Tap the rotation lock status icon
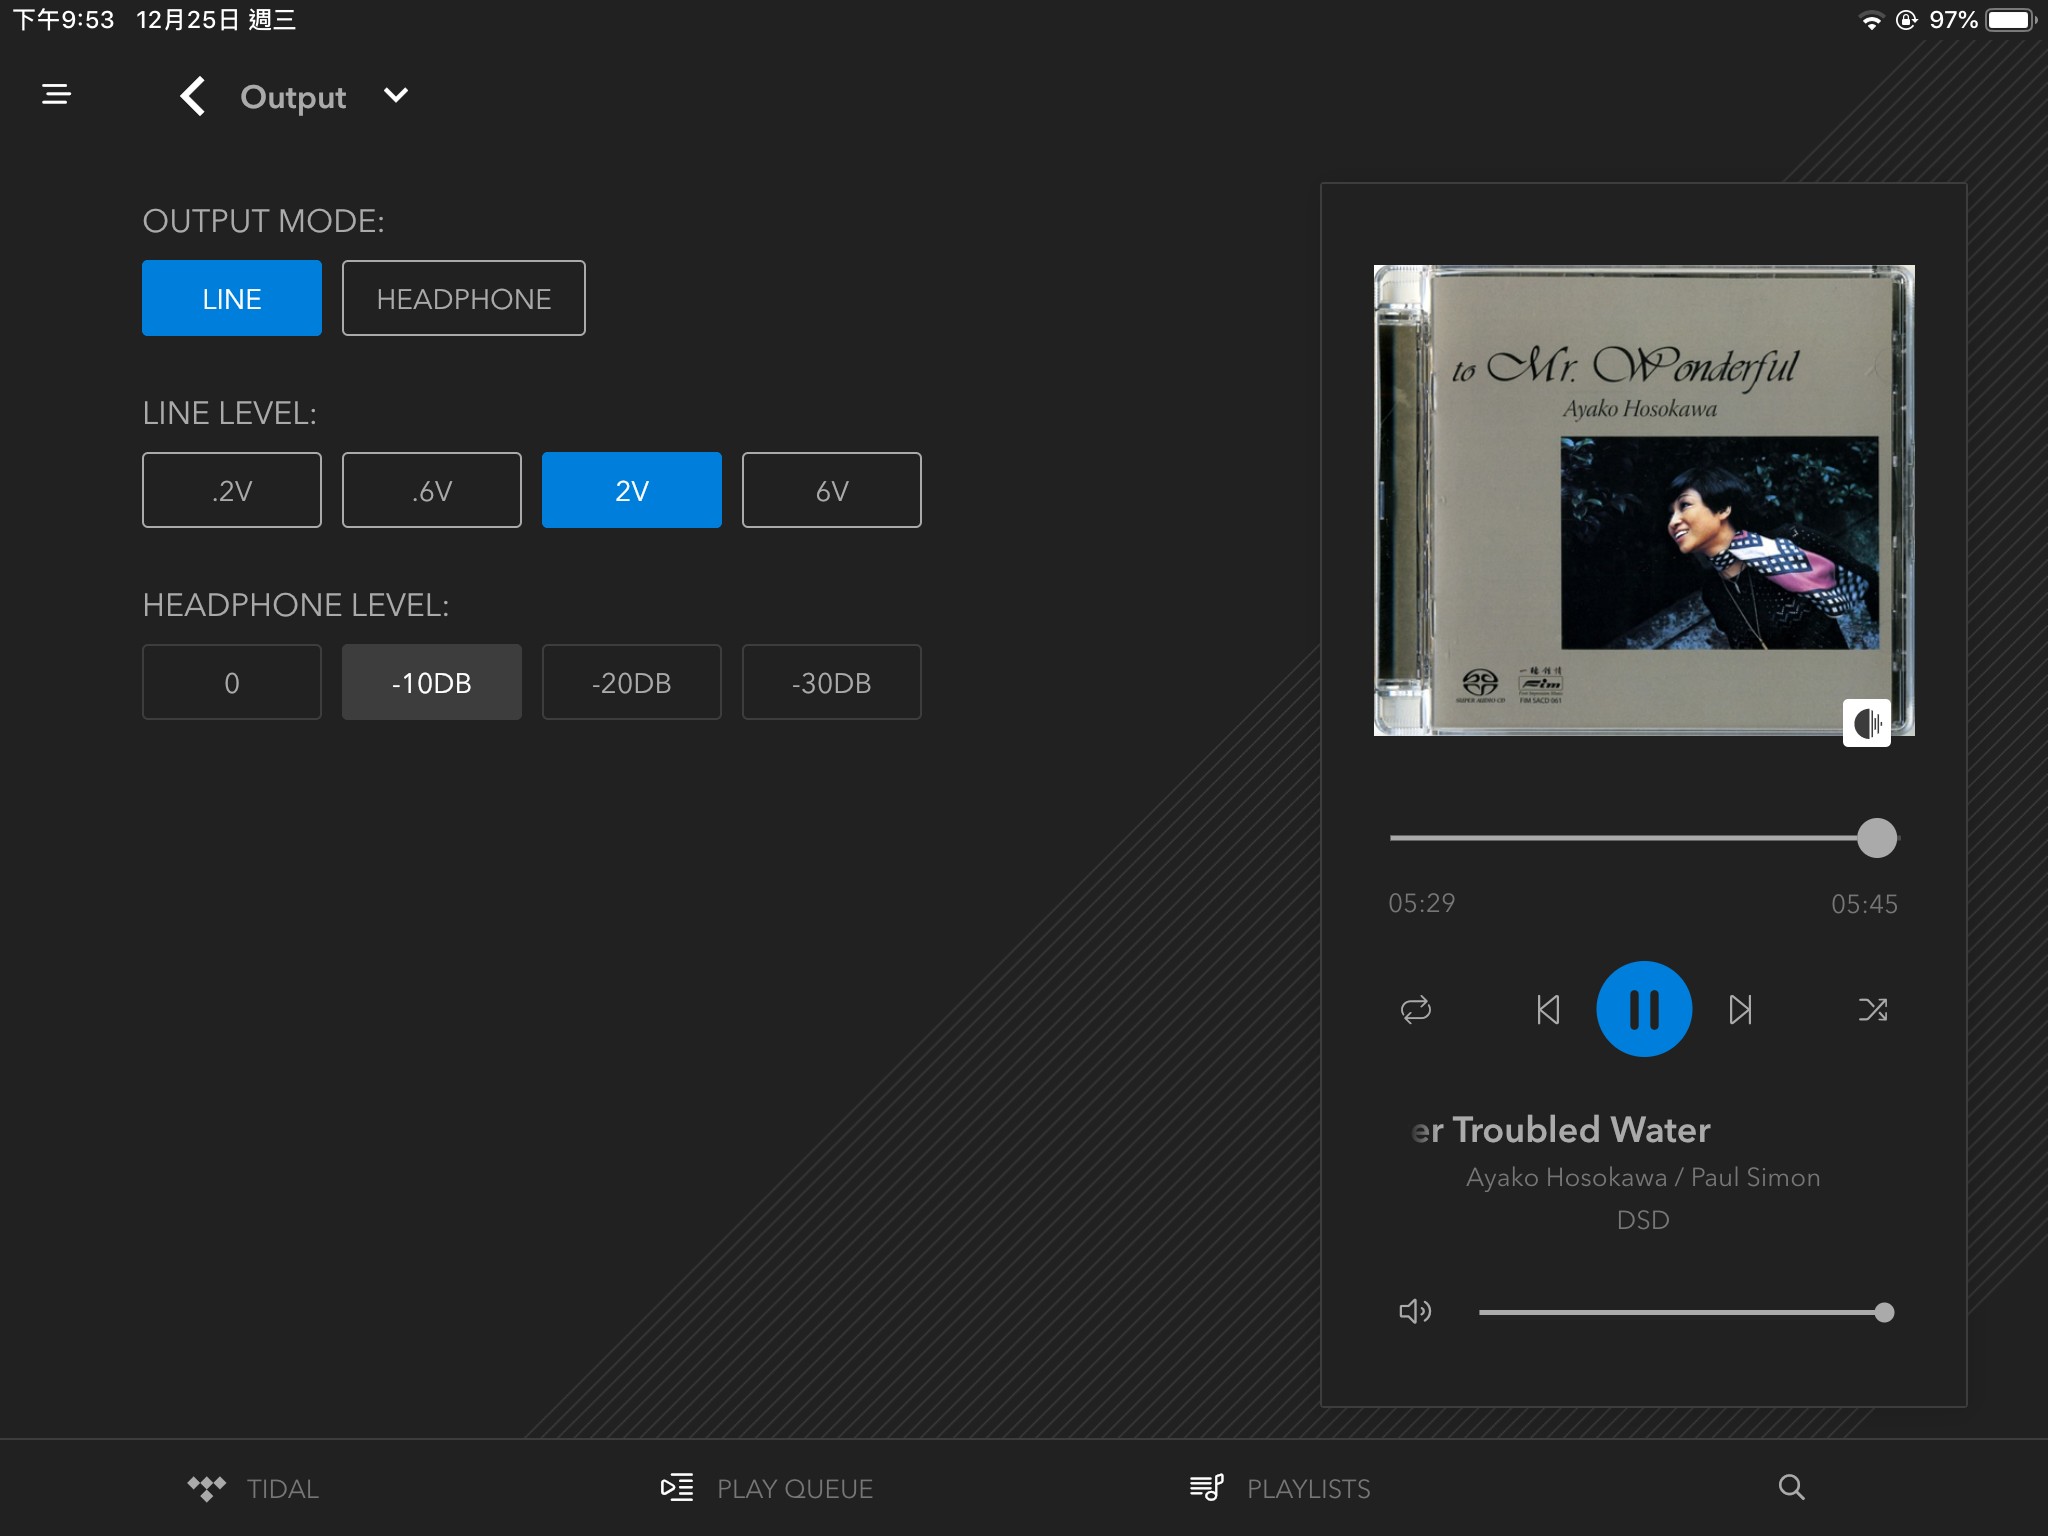 [x=1906, y=20]
